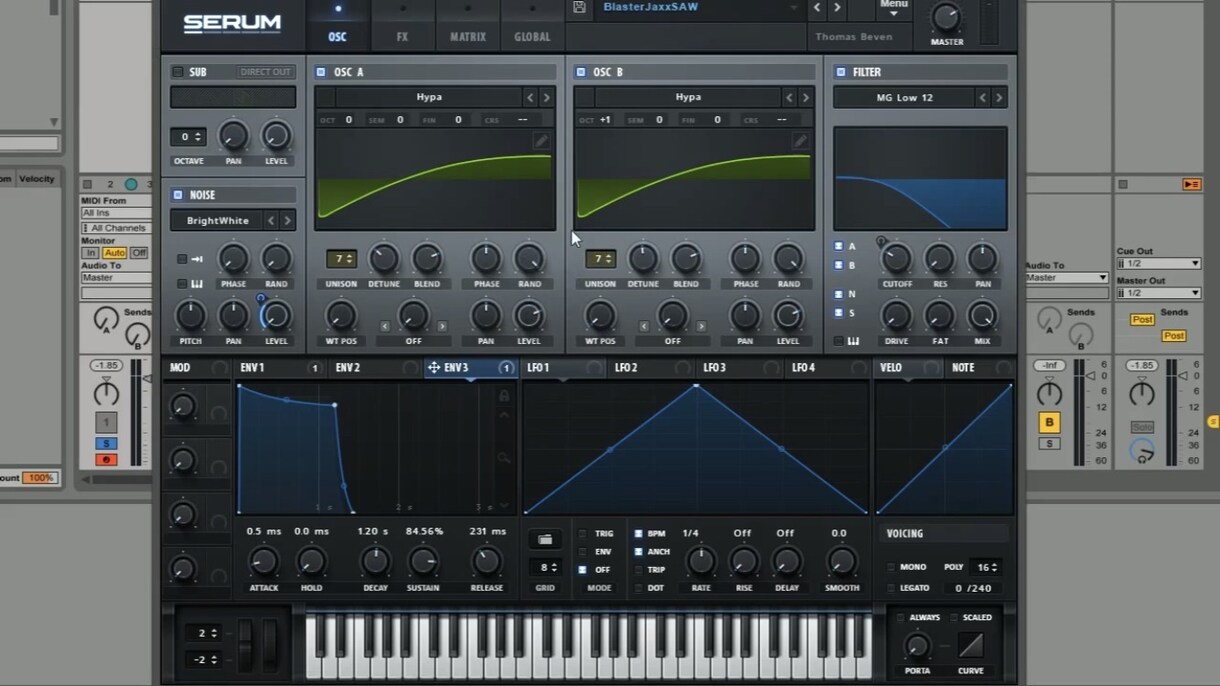Click the OSC A waveform edit pencil
Image resolution: width=1220 pixels, height=686 pixels.
541,141
